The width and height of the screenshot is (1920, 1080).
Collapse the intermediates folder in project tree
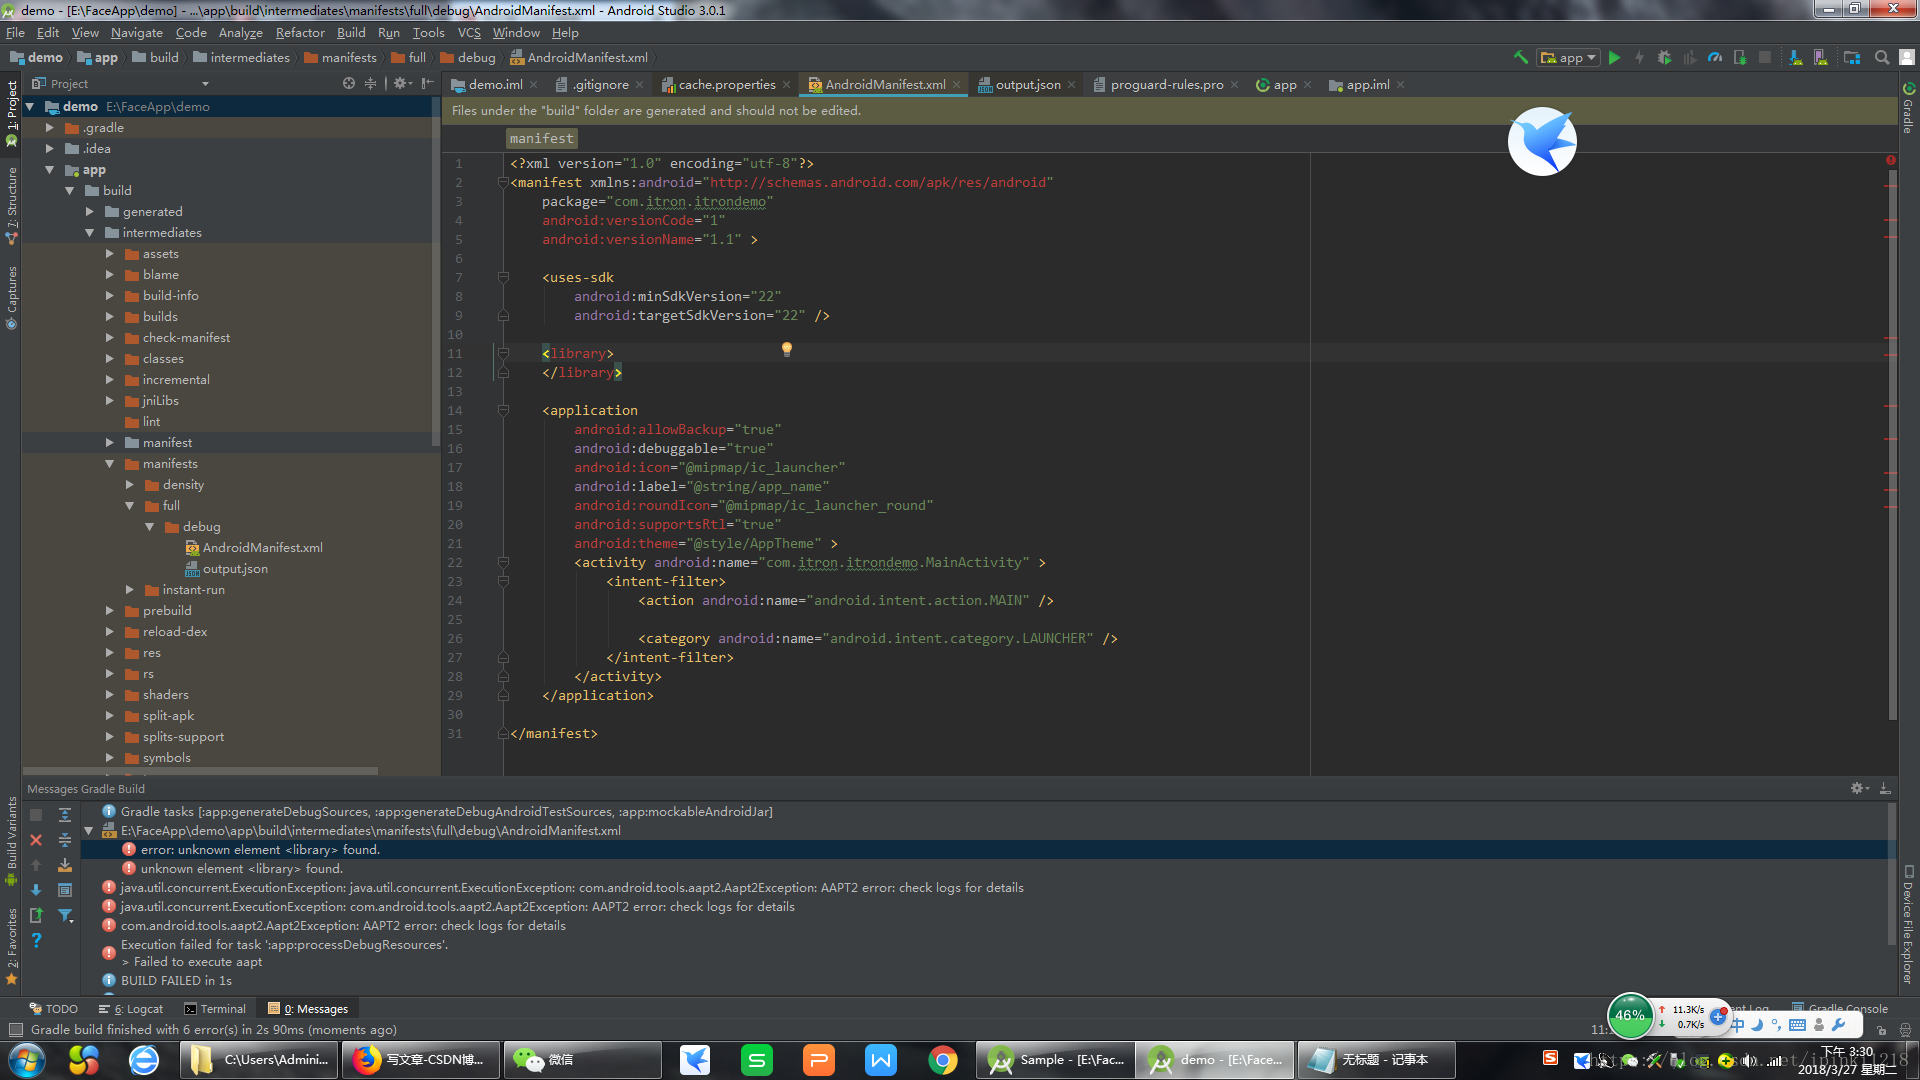pyautogui.click(x=89, y=233)
